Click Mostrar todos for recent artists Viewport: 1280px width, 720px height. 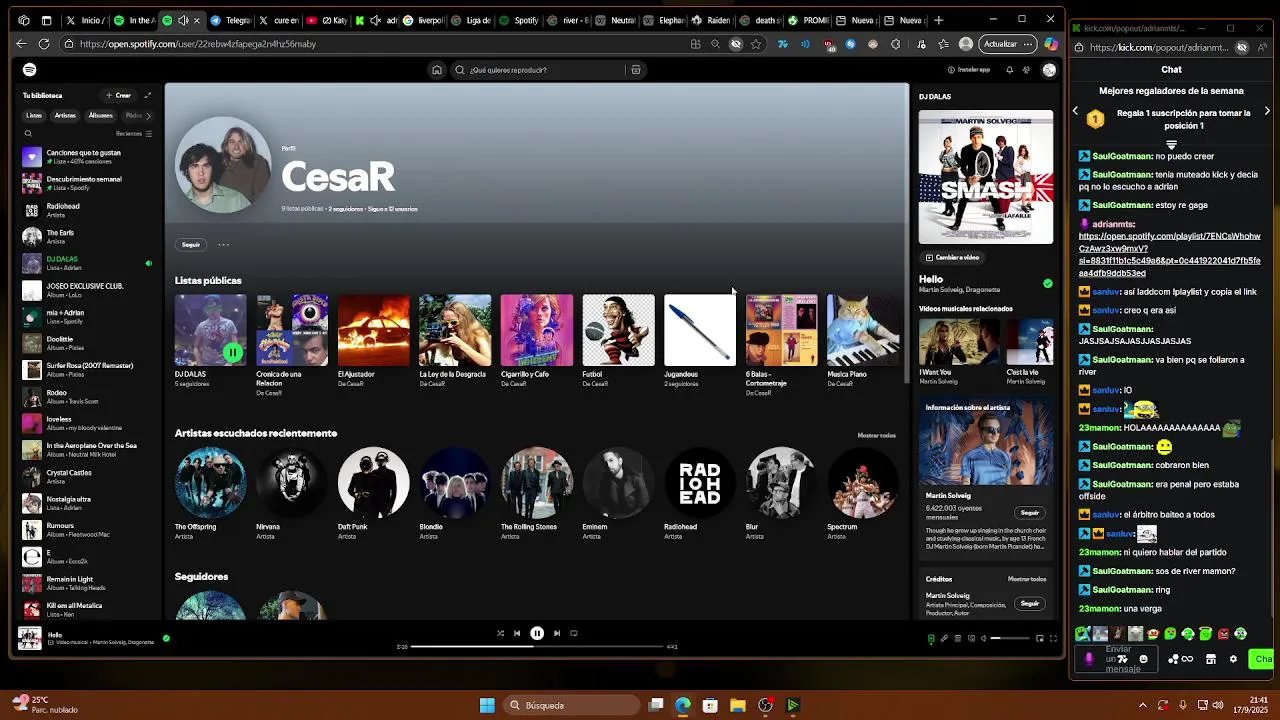876,435
